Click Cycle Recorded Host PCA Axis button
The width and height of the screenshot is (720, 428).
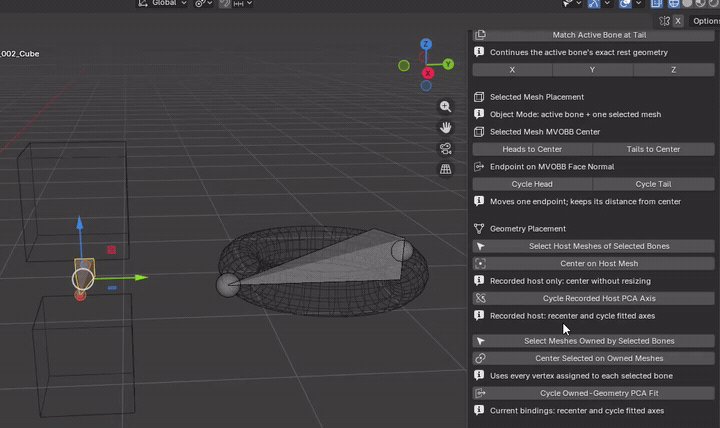(x=593, y=298)
